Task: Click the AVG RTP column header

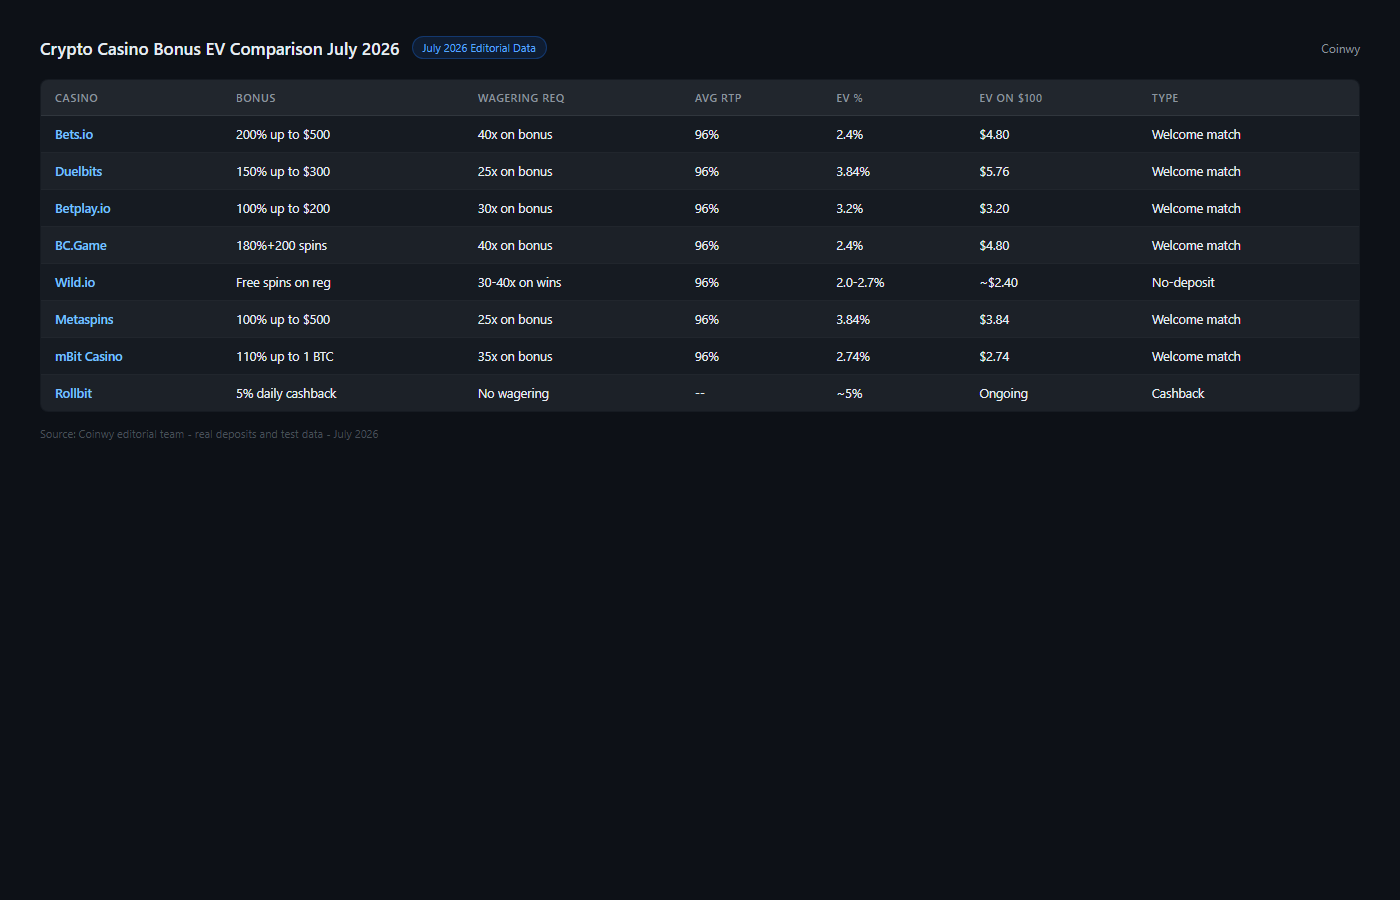Action: pos(718,98)
